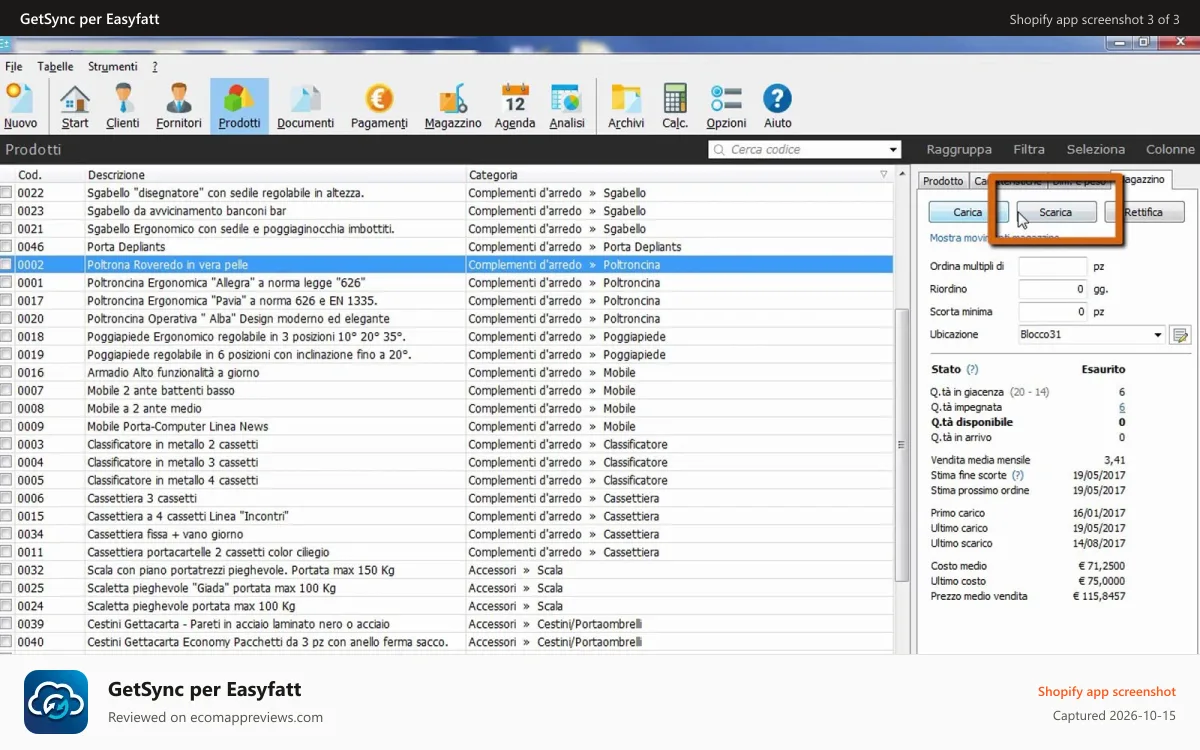Focus the Cerca codice search field
Image resolution: width=1200 pixels, height=750 pixels.
[x=805, y=150]
